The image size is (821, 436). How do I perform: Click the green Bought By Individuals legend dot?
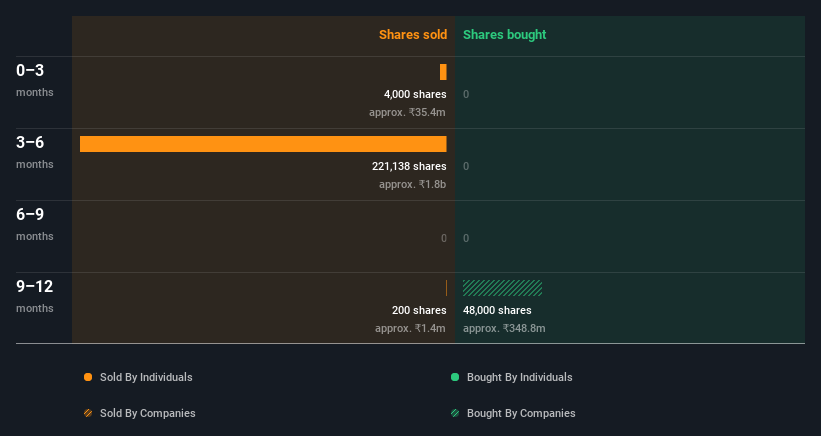click(455, 377)
